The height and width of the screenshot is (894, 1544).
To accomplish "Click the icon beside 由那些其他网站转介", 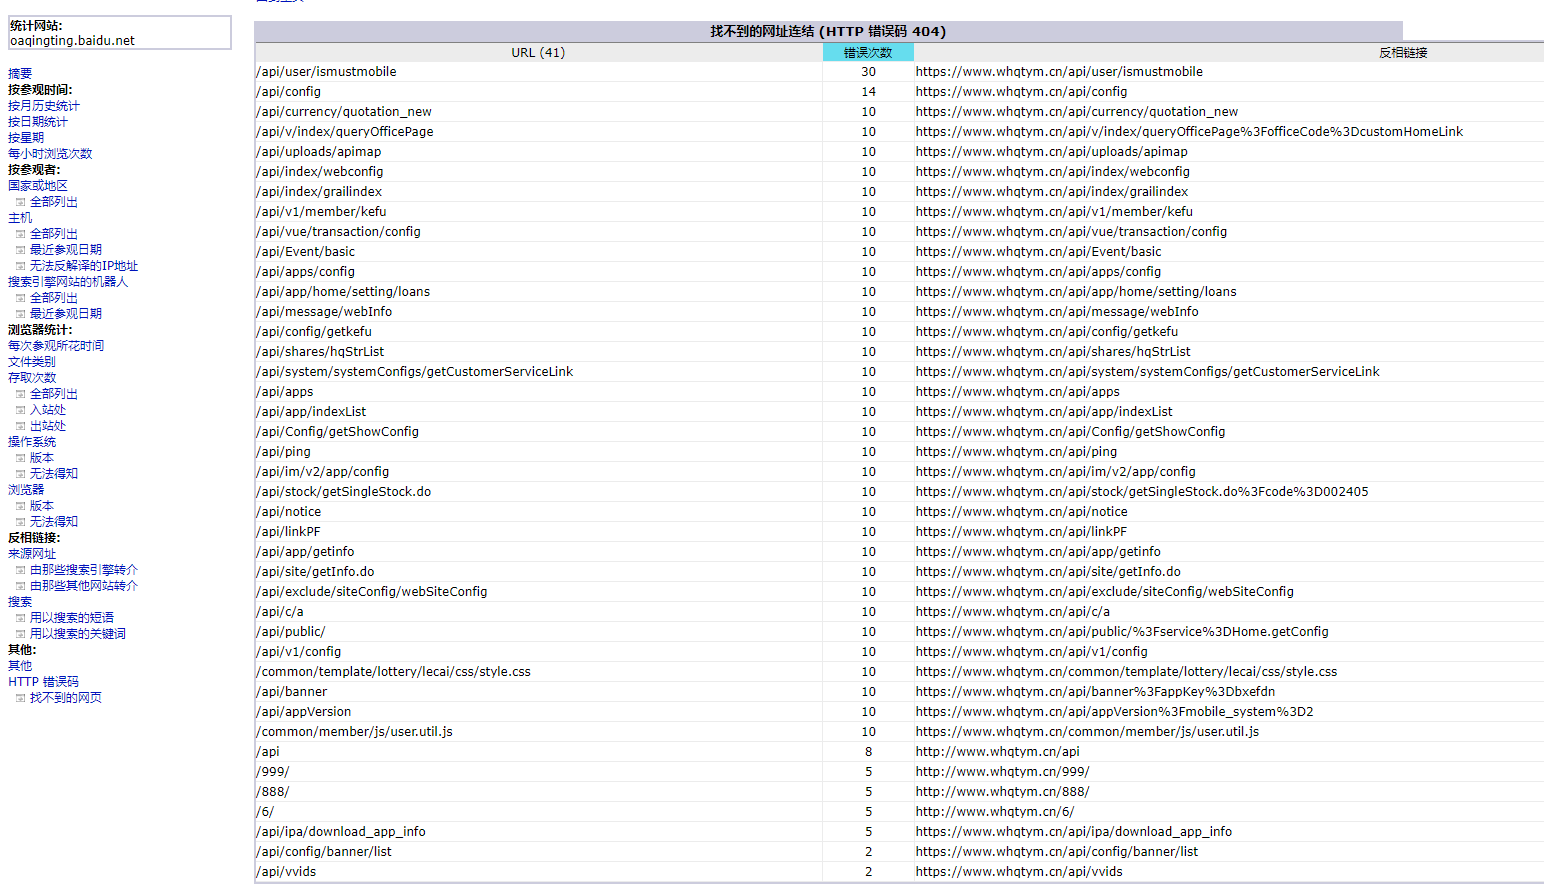I will tap(20, 586).
